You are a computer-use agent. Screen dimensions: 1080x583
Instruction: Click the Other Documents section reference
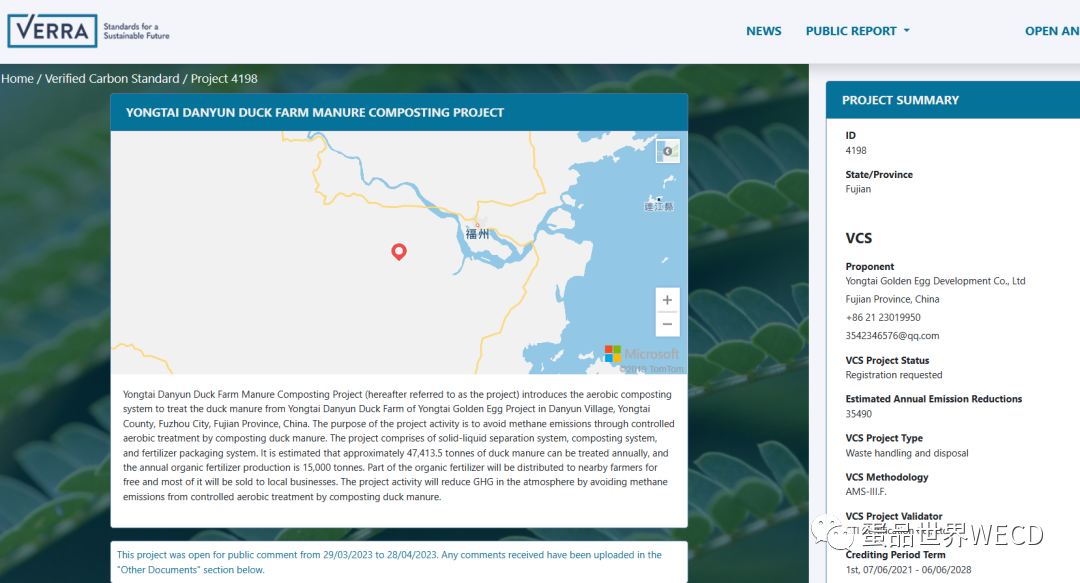click(190, 569)
